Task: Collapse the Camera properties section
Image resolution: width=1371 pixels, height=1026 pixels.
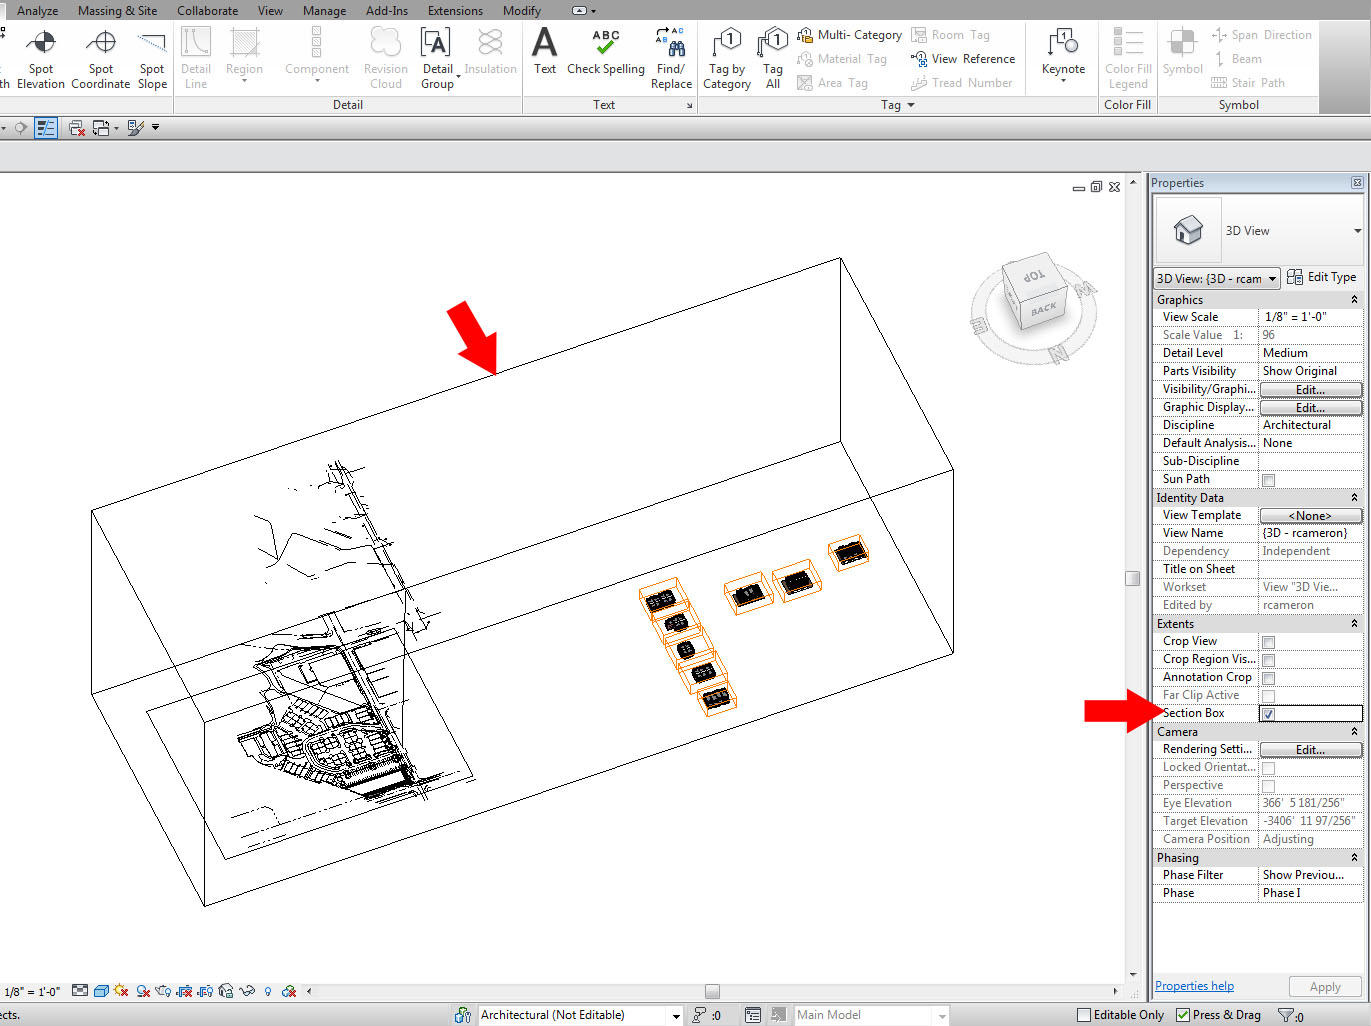Action: click(1354, 732)
